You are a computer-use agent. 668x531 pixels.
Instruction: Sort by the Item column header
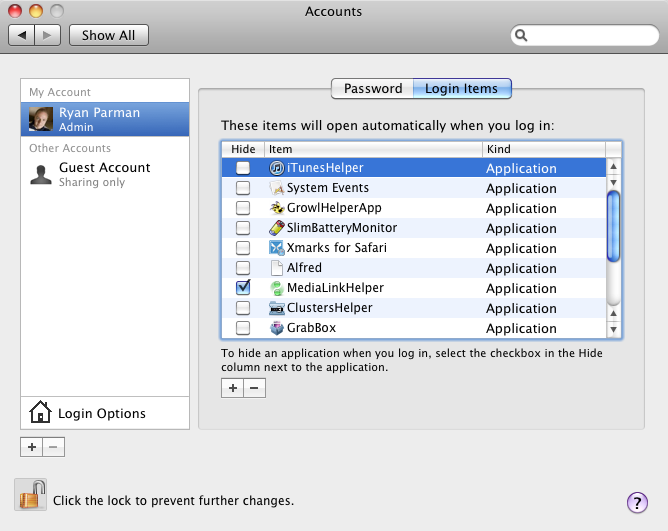tap(373, 149)
